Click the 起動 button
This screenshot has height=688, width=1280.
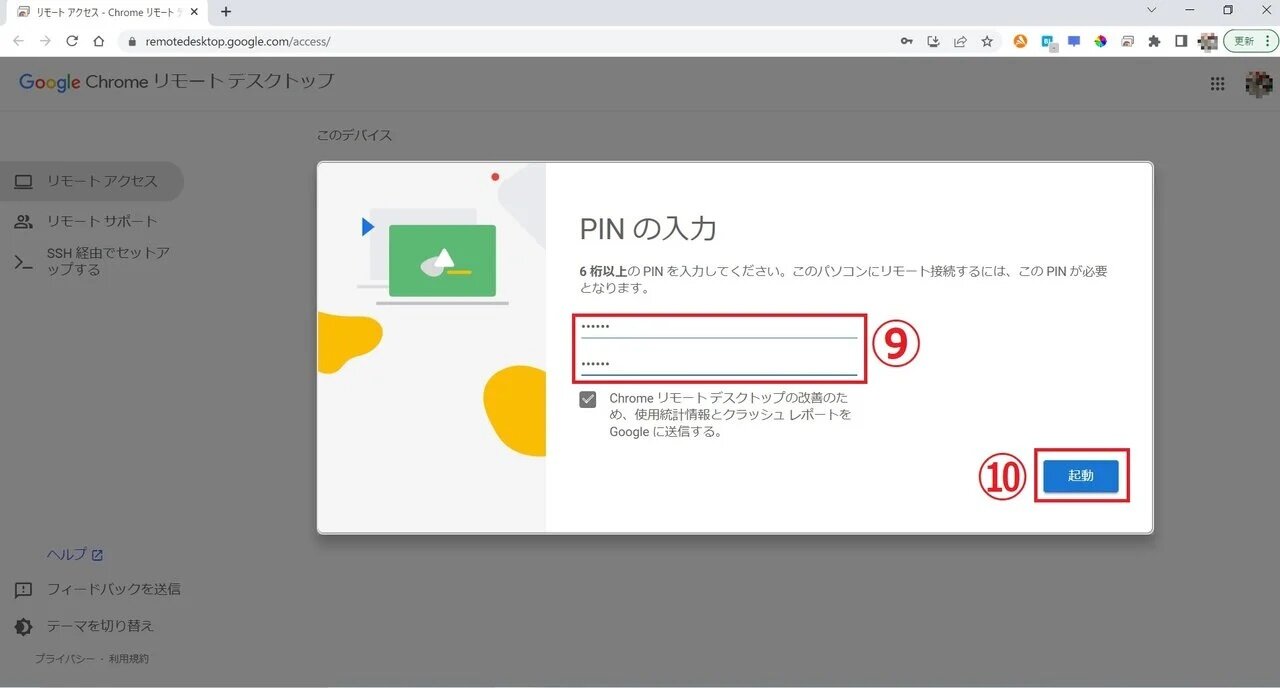(x=1080, y=476)
